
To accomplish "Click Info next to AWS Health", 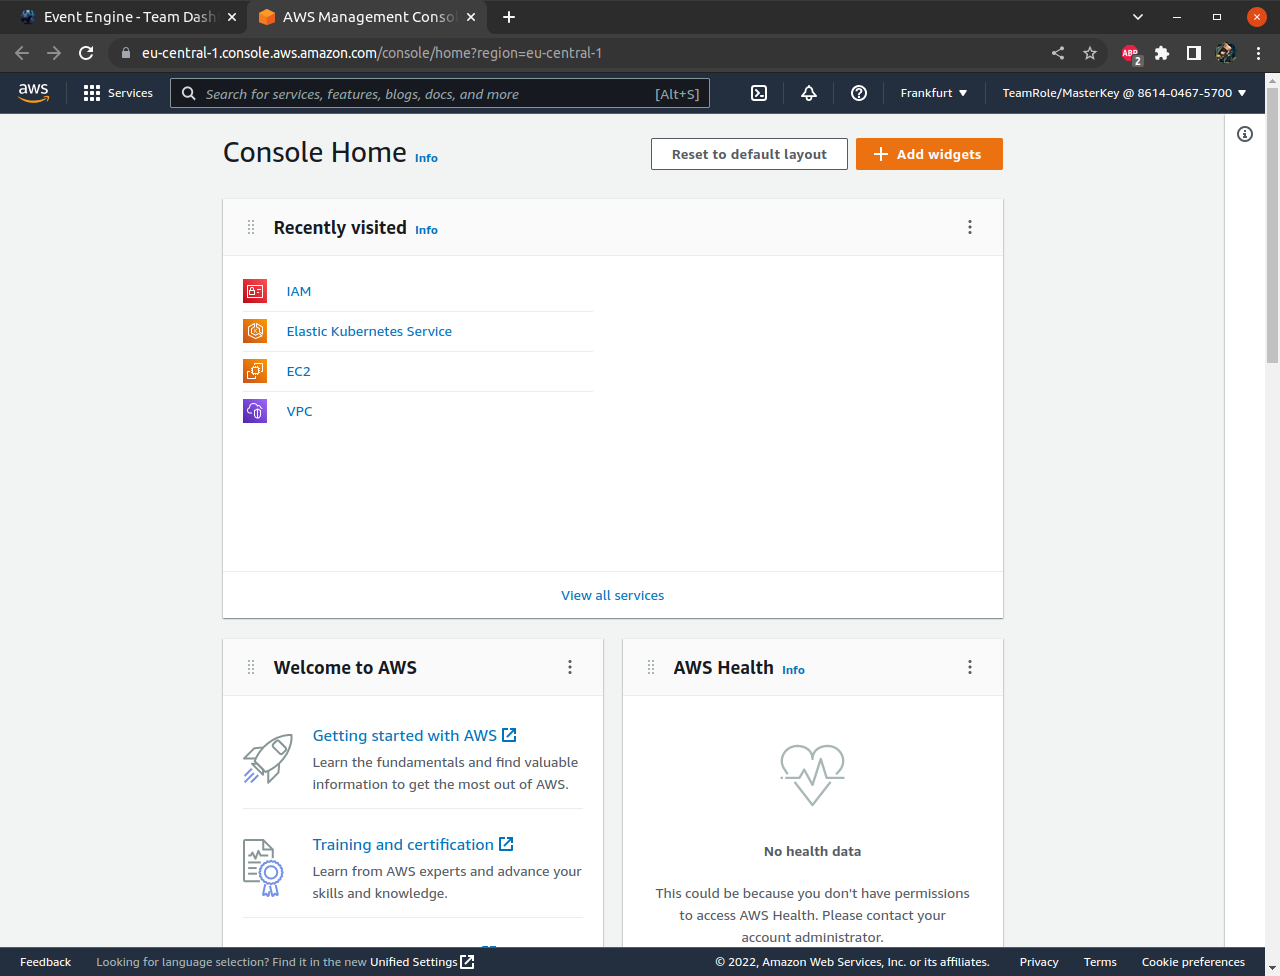I will pos(793,670).
